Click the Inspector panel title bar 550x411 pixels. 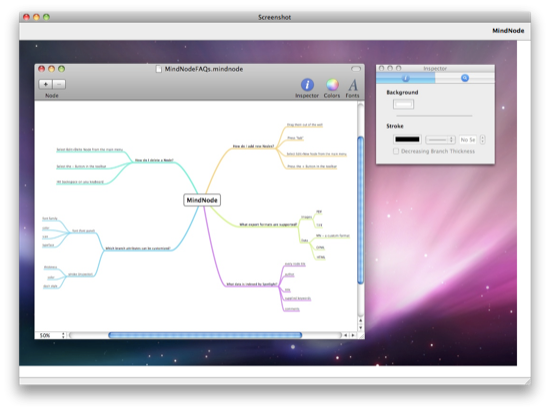coord(435,68)
